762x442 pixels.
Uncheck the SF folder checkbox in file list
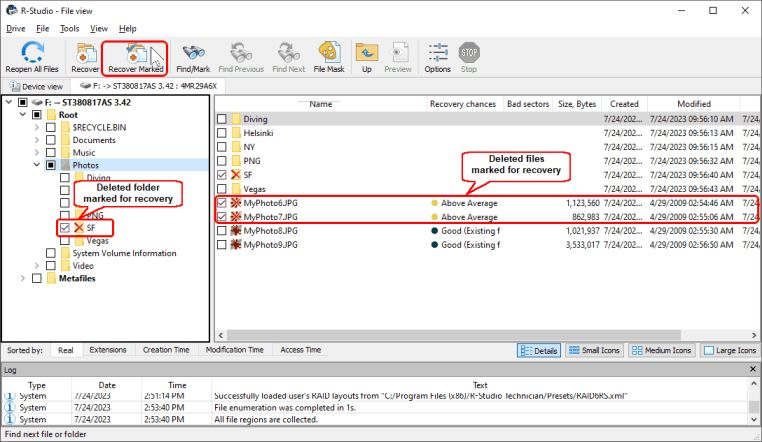point(222,175)
